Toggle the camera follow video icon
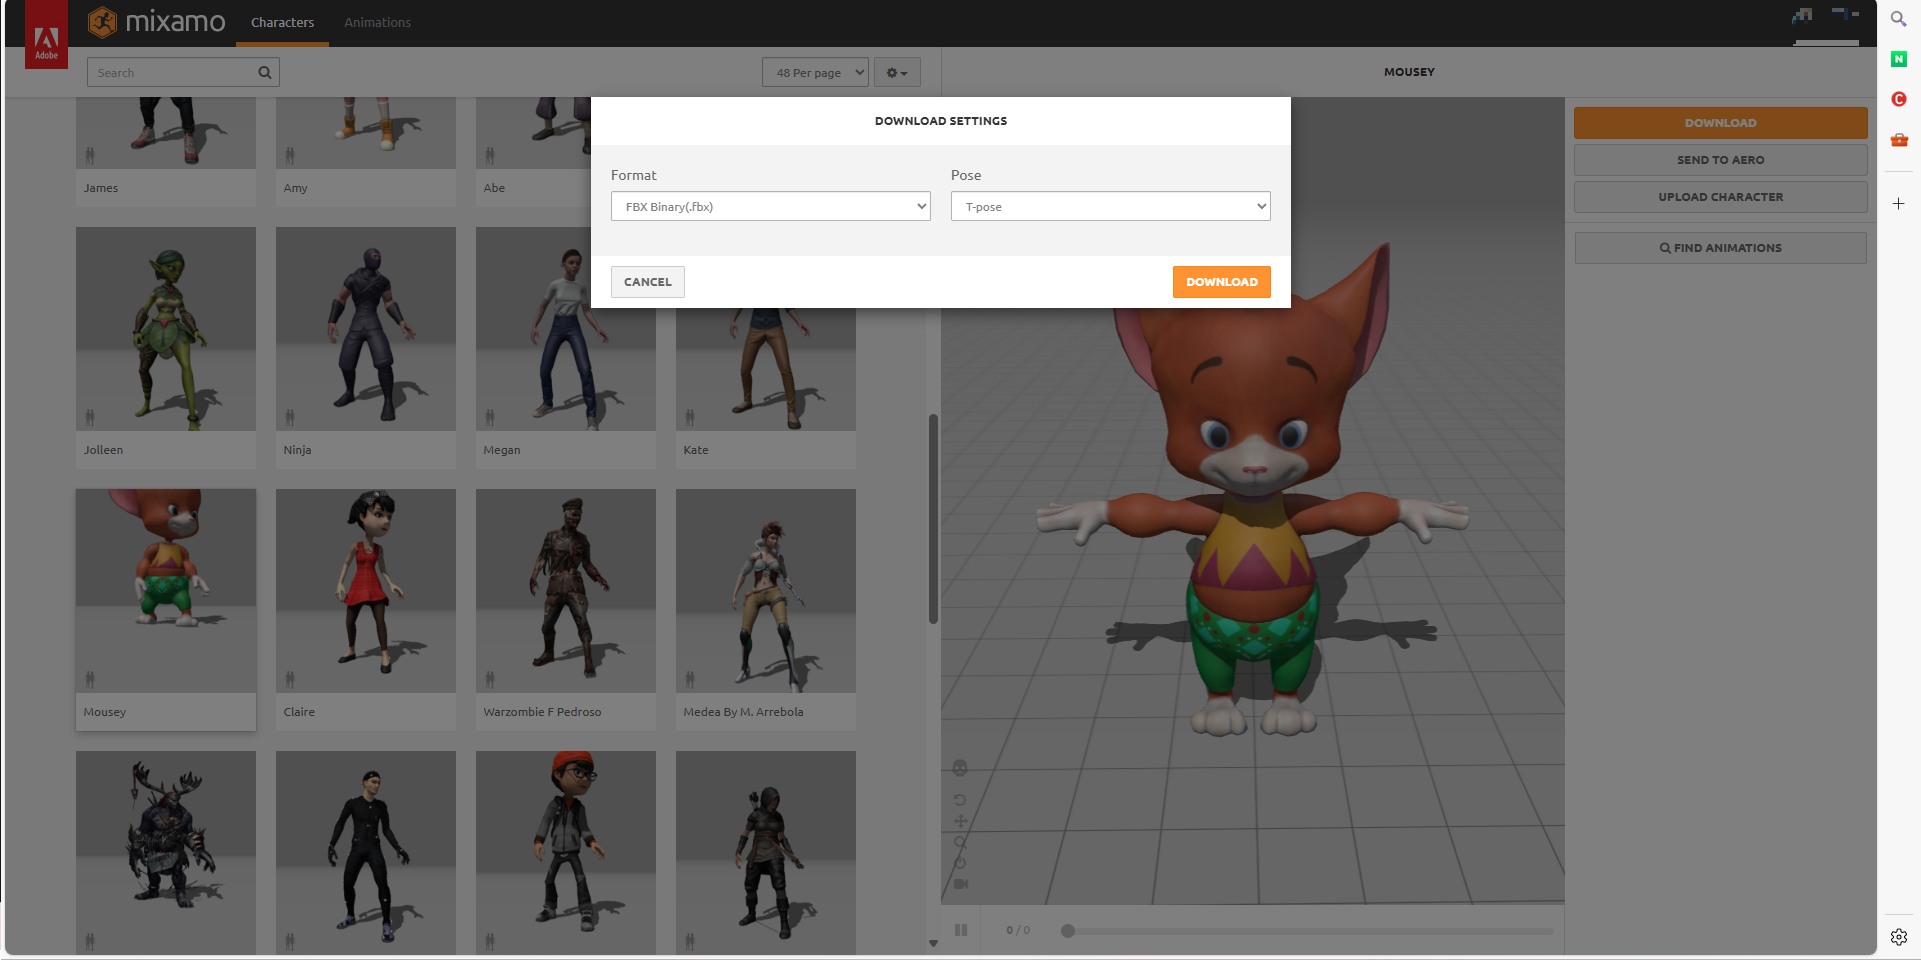The height and width of the screenshot is (960, 1921). [x=961, y=884]
